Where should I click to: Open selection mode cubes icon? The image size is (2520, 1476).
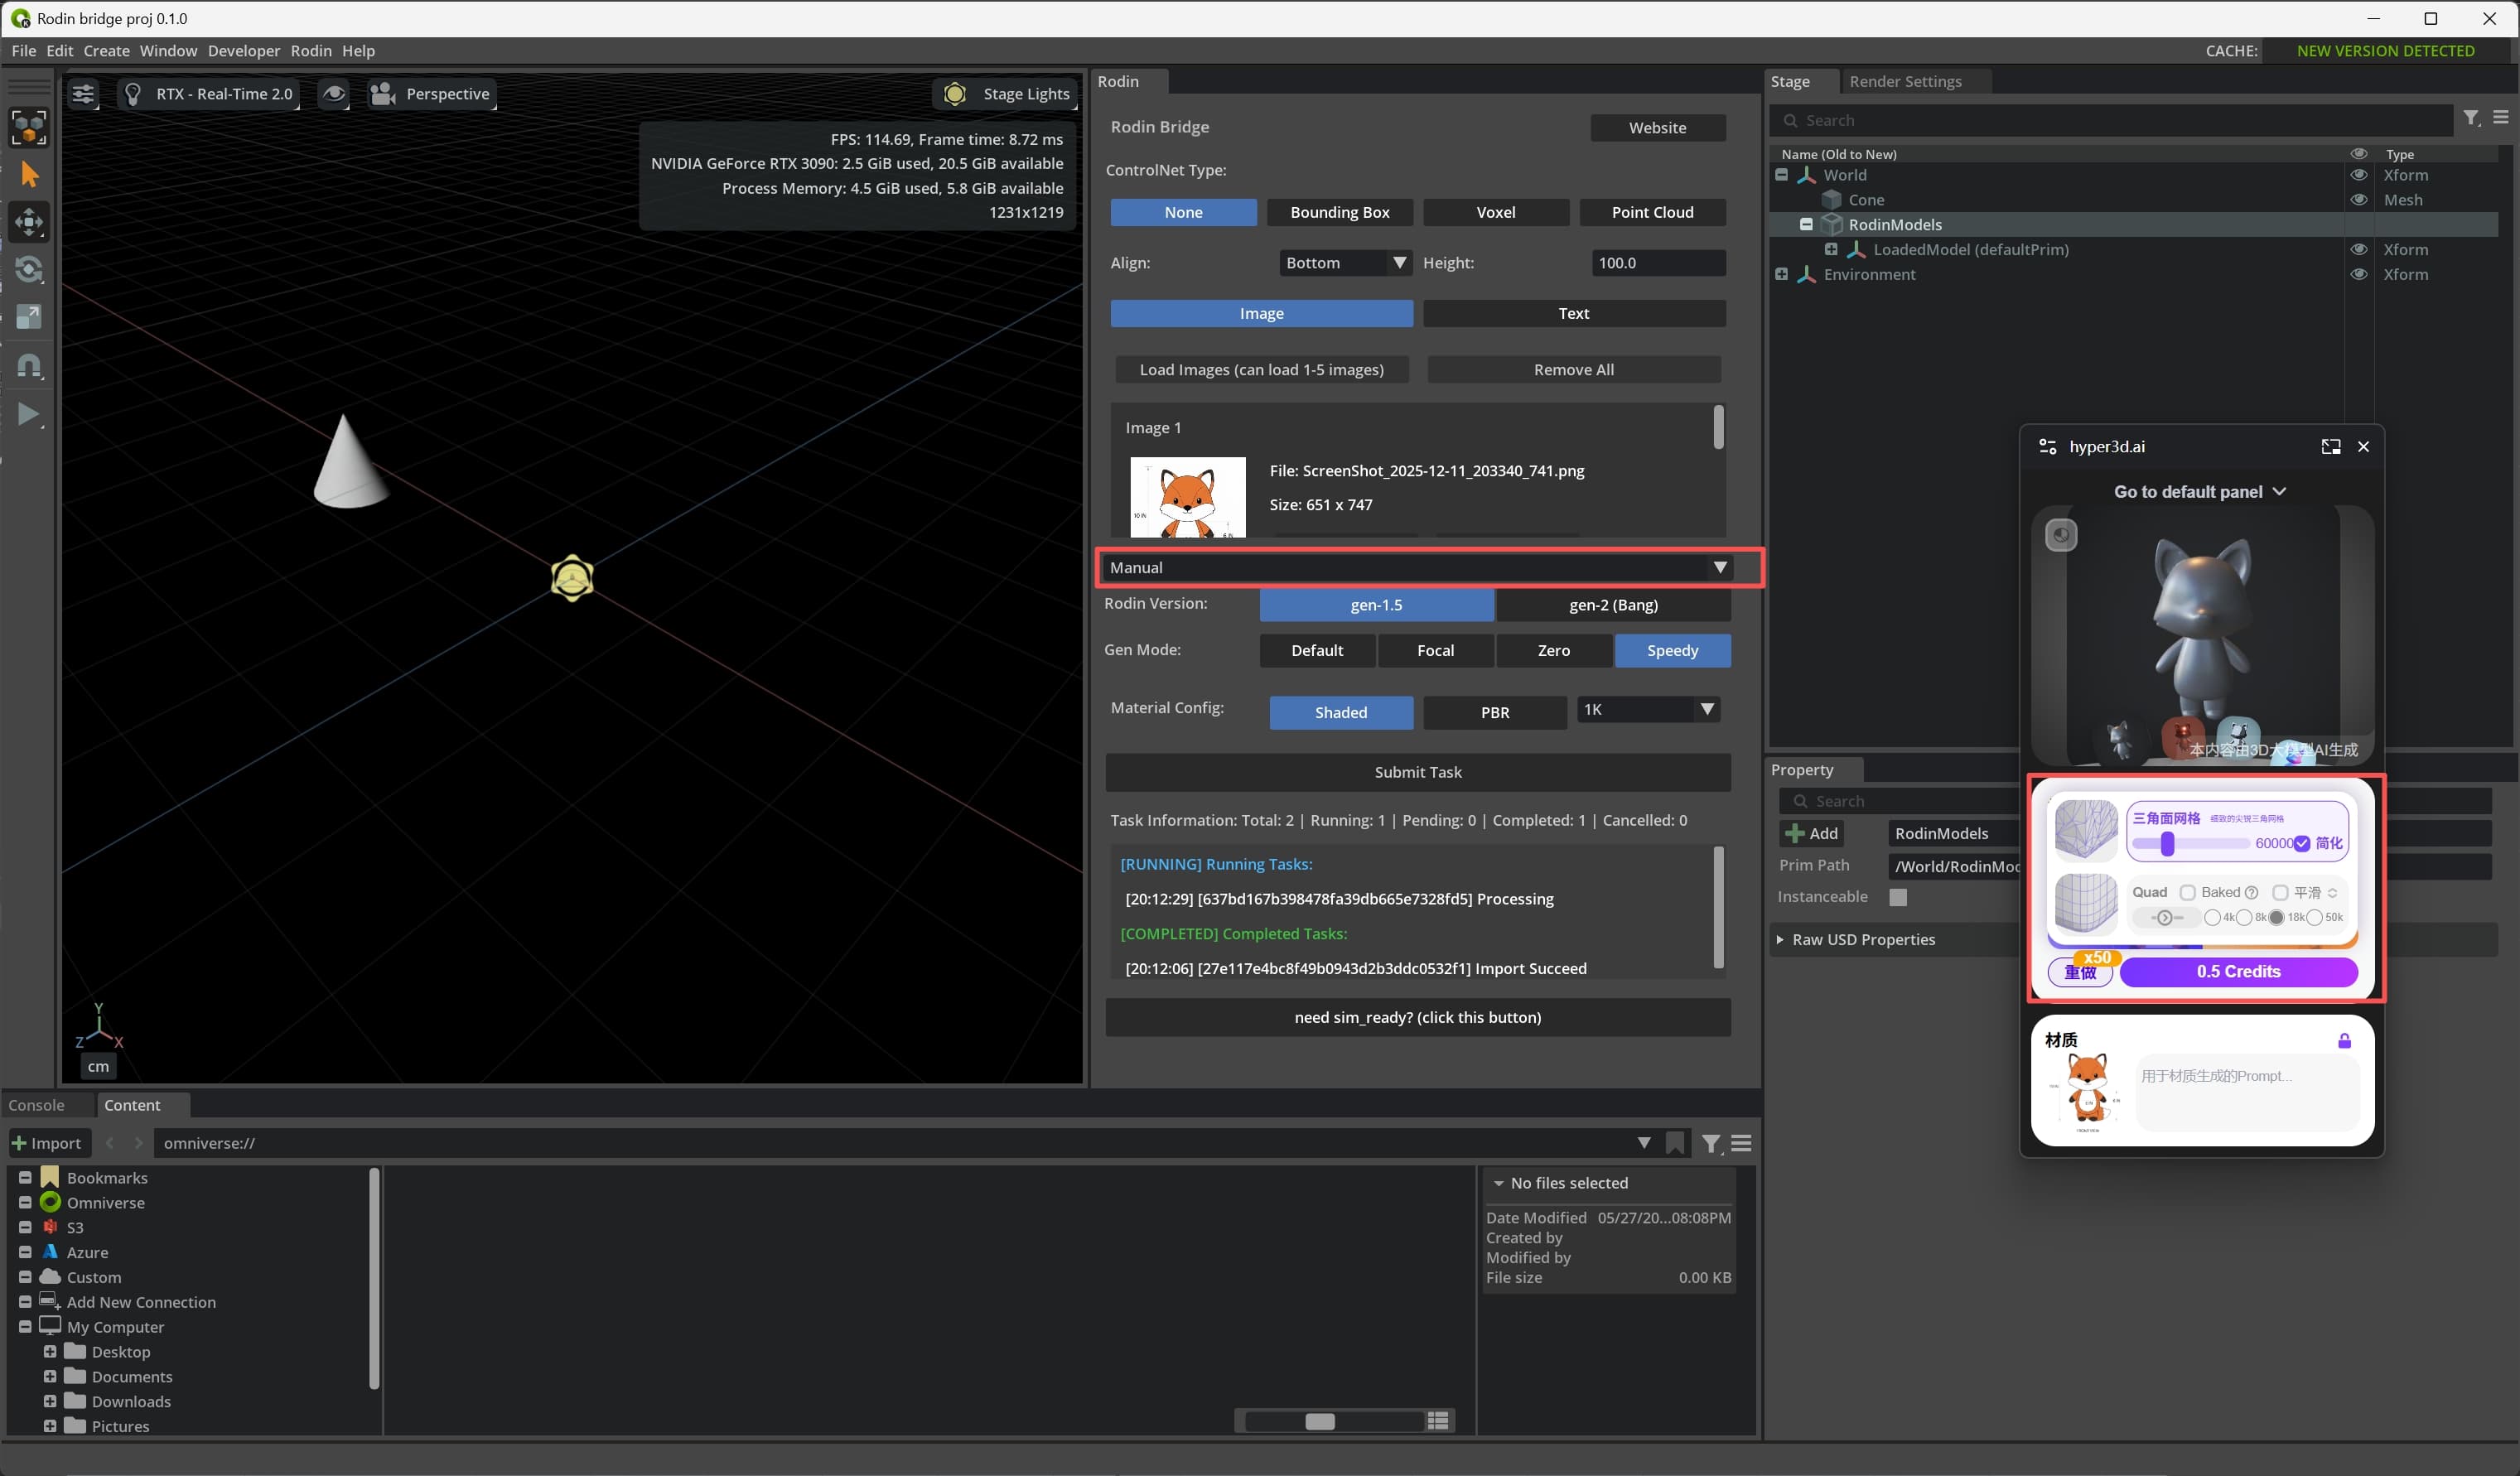[x=30, y=127]
